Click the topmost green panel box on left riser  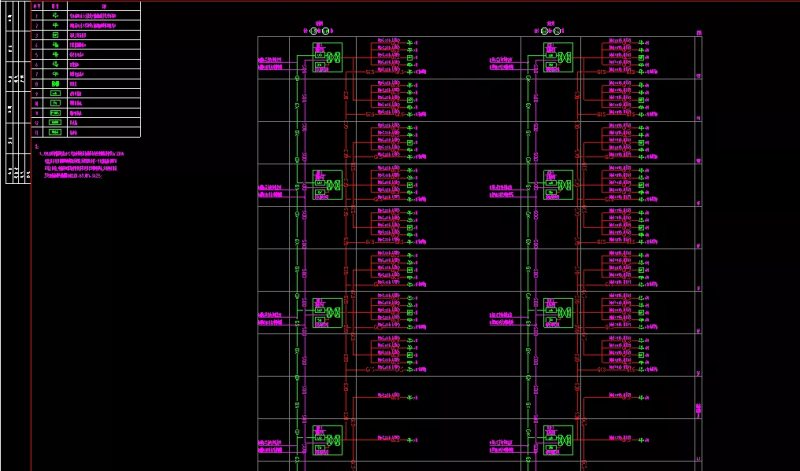(x=327, y=57)
